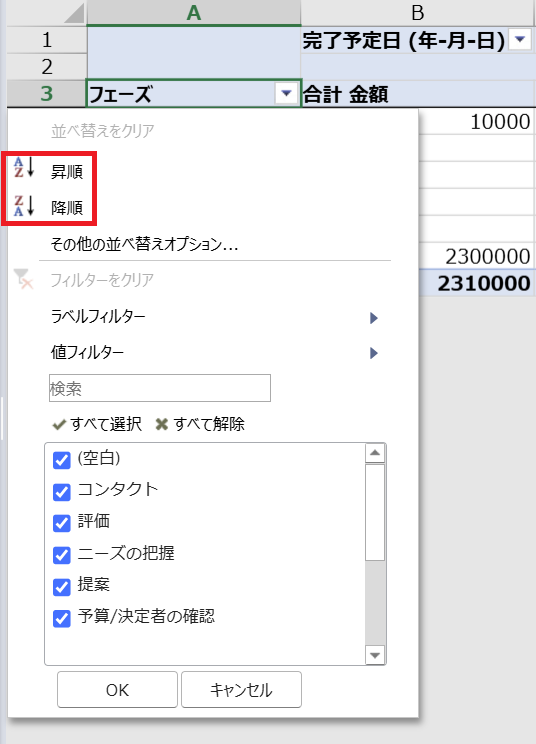Select 降順 sort menu entry
Screen dimensions: 536x744
click(67, 207)
